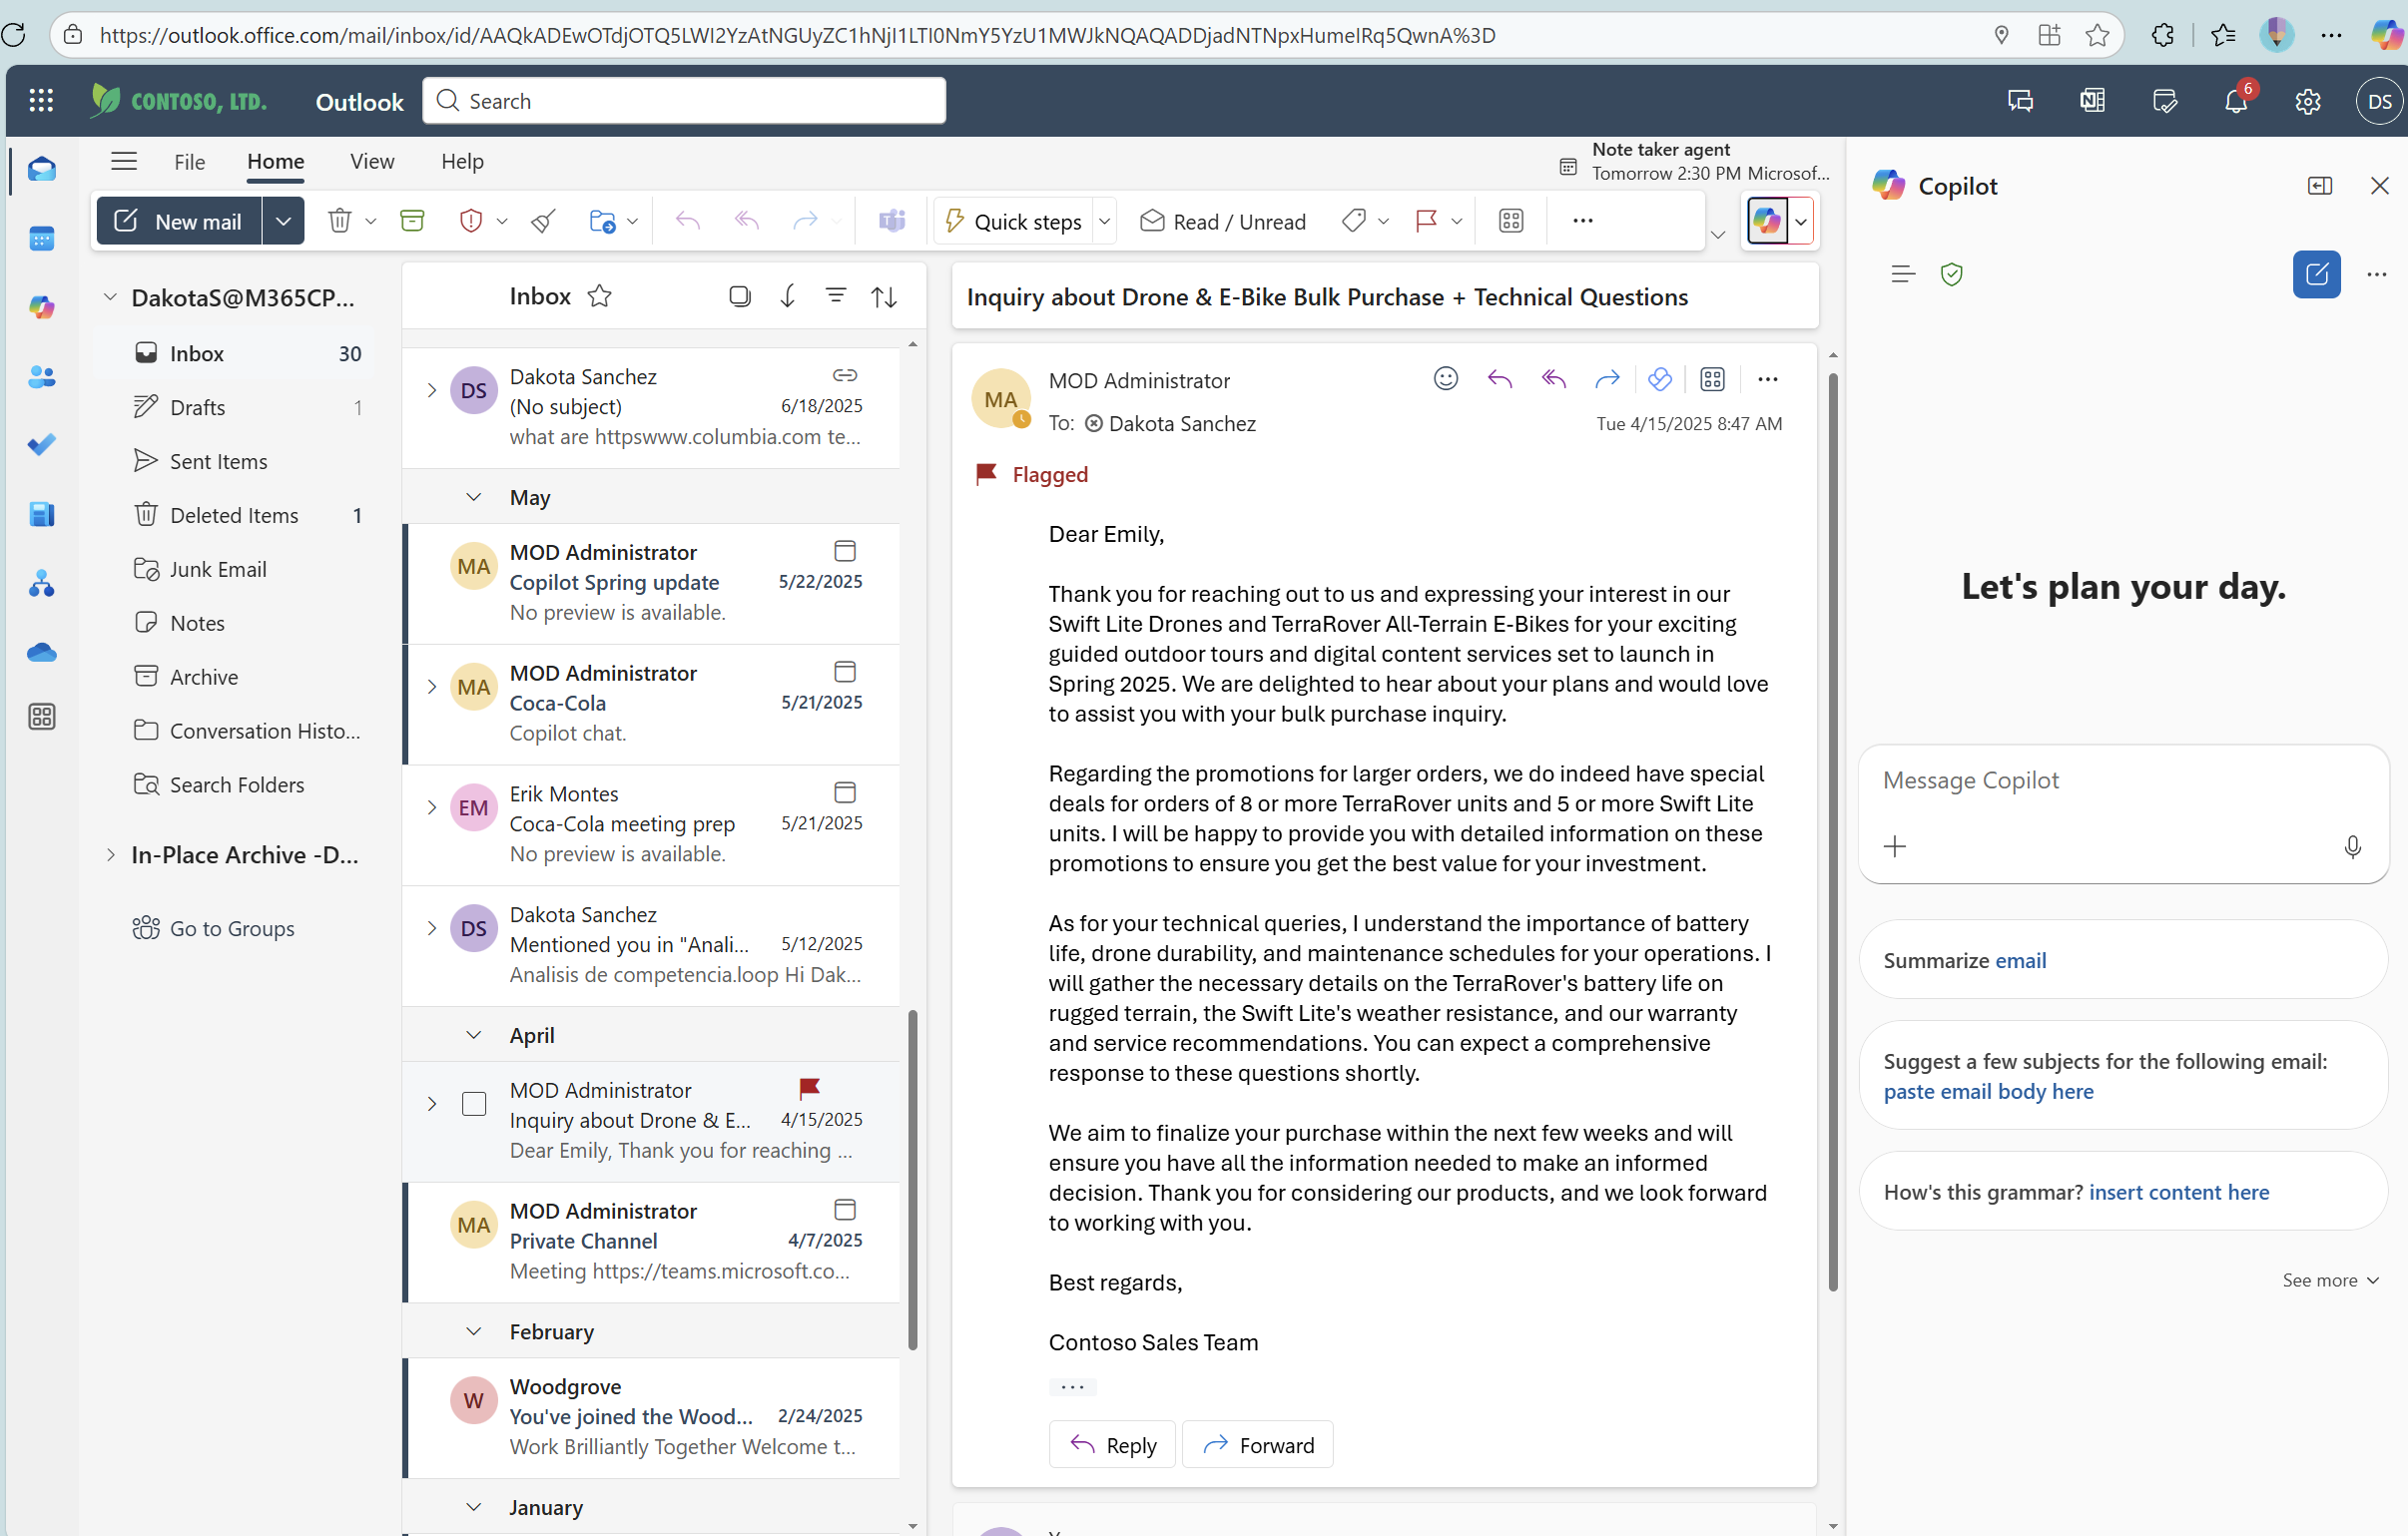Collapse the May group in the message list
Viewport: 2408px width, 1536px height.
474,497
